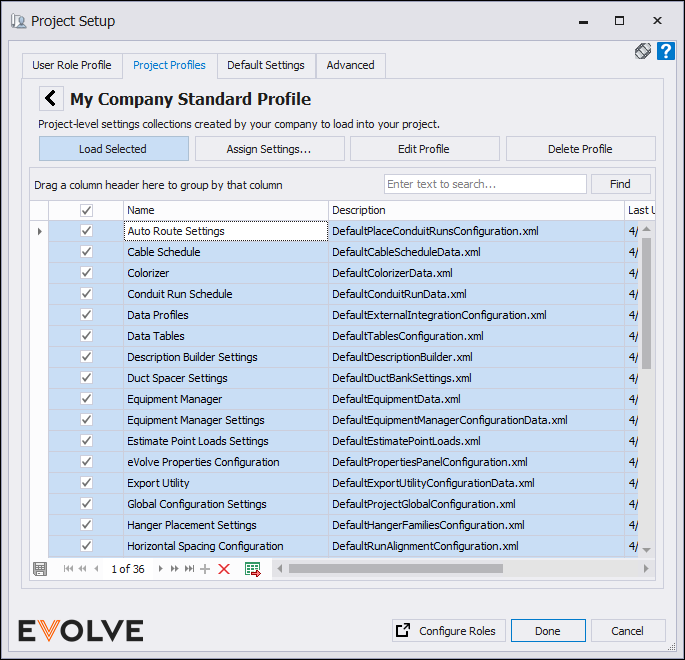The image size is (685, 660).
Task: Delete record with red X icon
Action: tap(224, 569)
